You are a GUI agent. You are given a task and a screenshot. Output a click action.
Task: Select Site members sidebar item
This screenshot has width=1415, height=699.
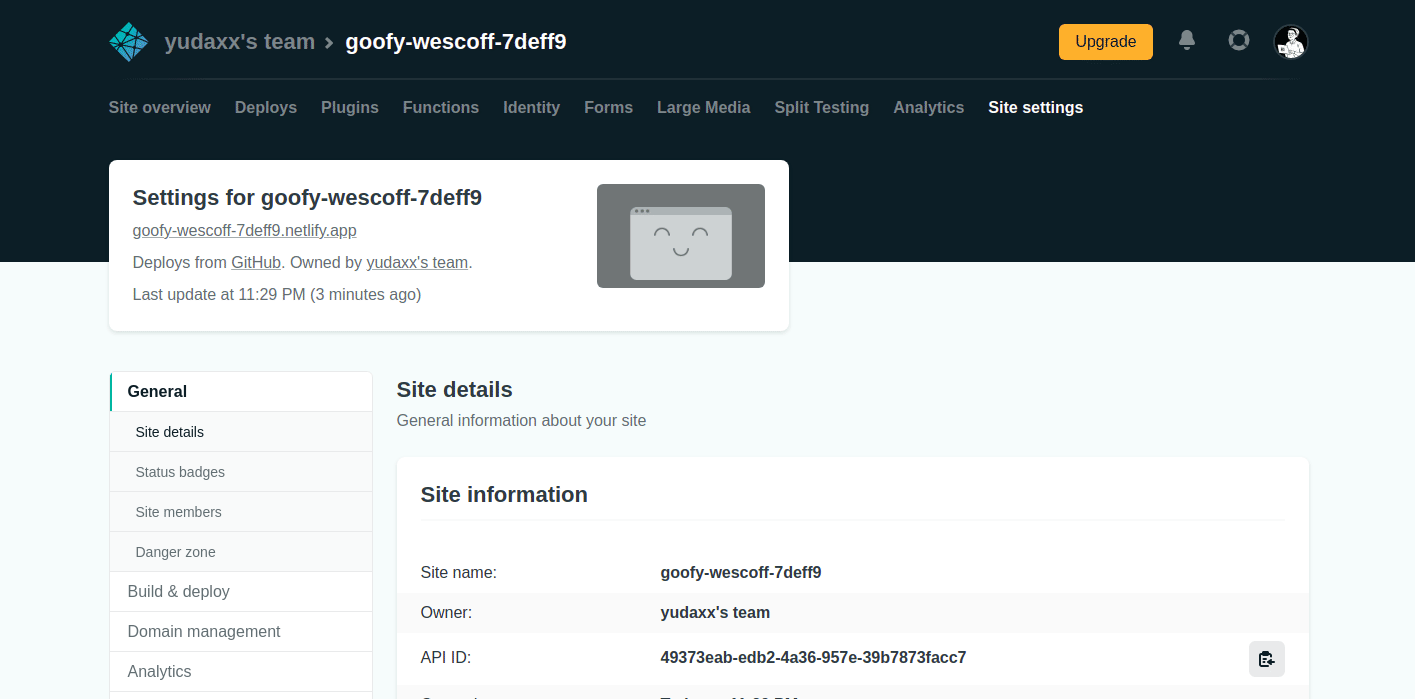pyautogui.click(x=241, y=512)
